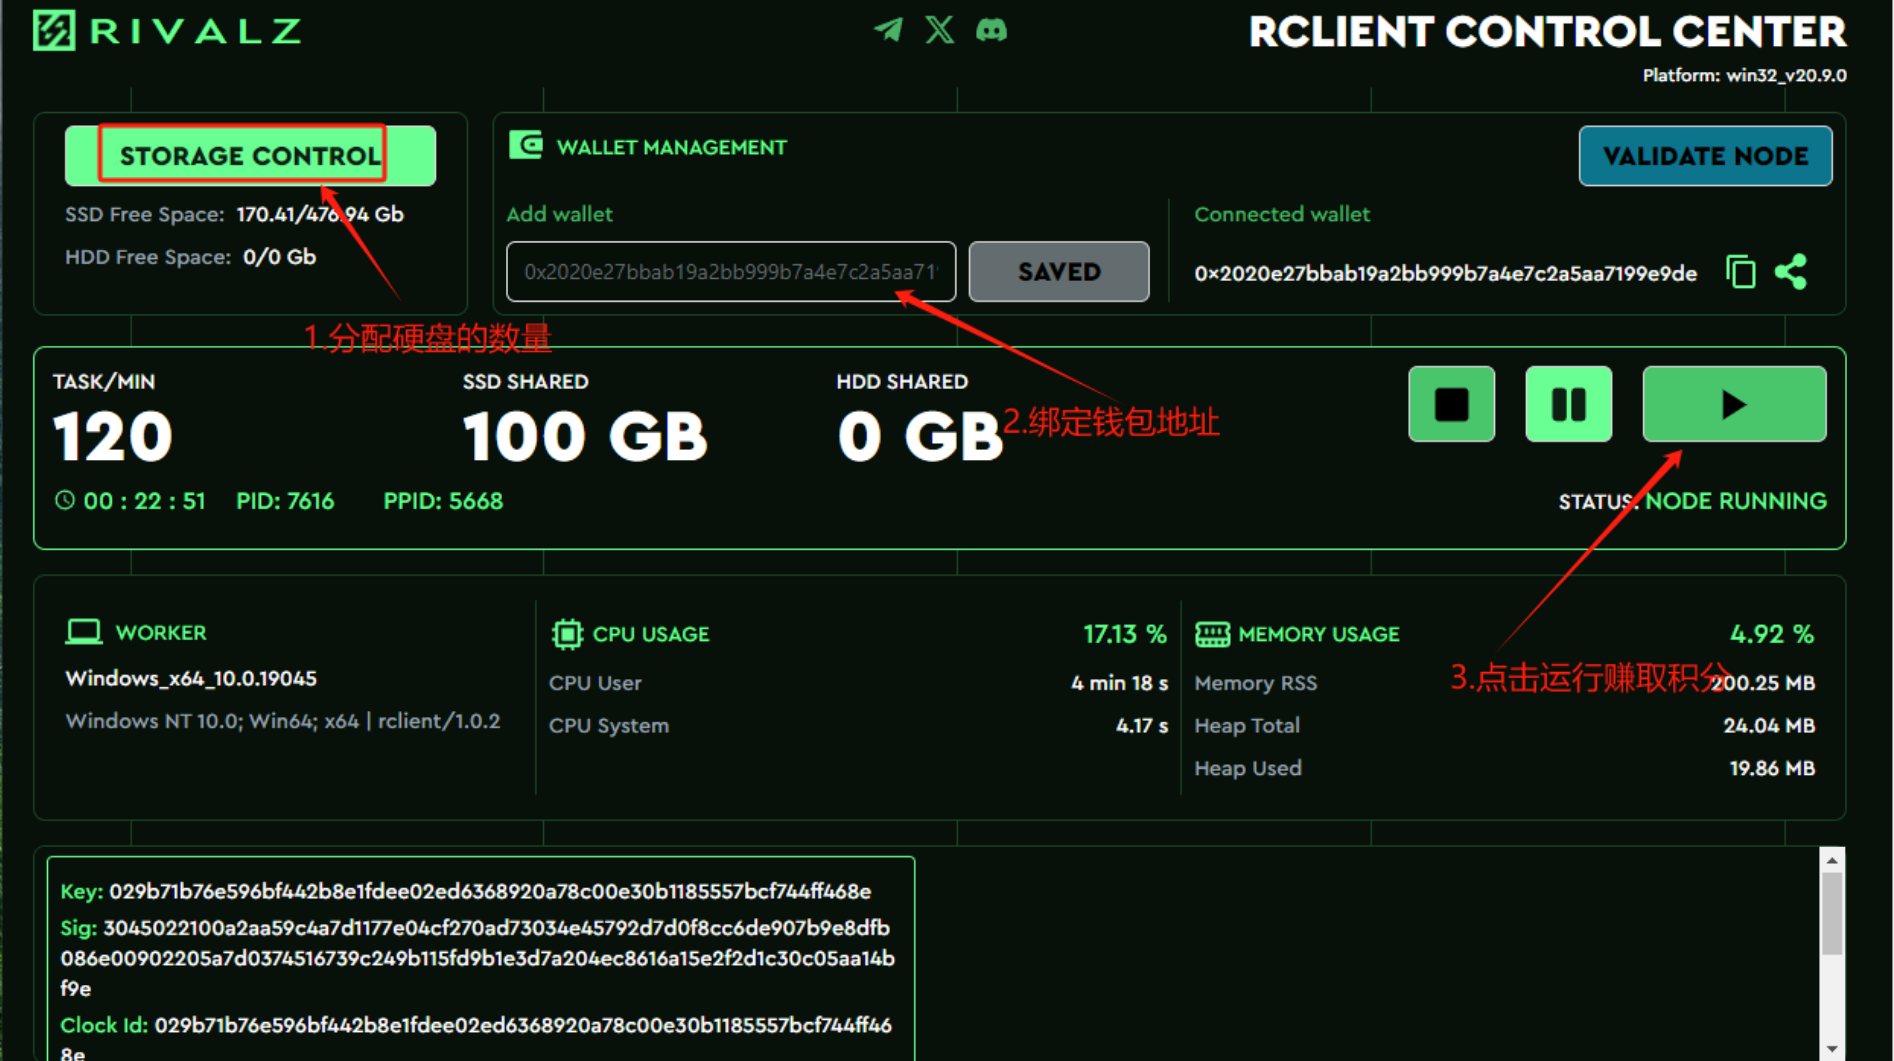Image resolution: width=1894 pixels, height=1061 pixels.
Task: Click the RCLIENT CONTROL CENTER title
Action: [x=1547, y=33]
